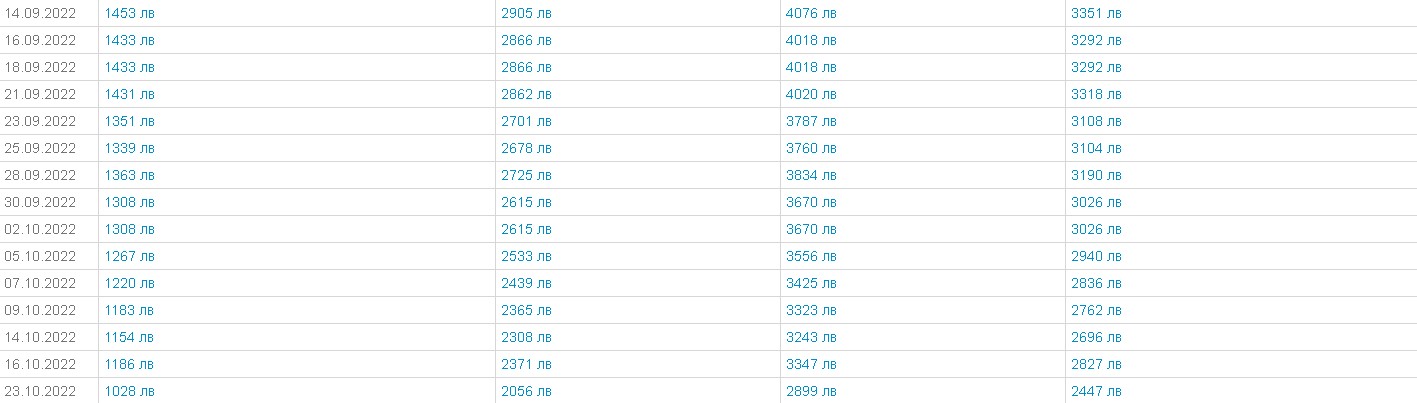
Task: Click the 1339 лв price link
Action: coord(130,148)
